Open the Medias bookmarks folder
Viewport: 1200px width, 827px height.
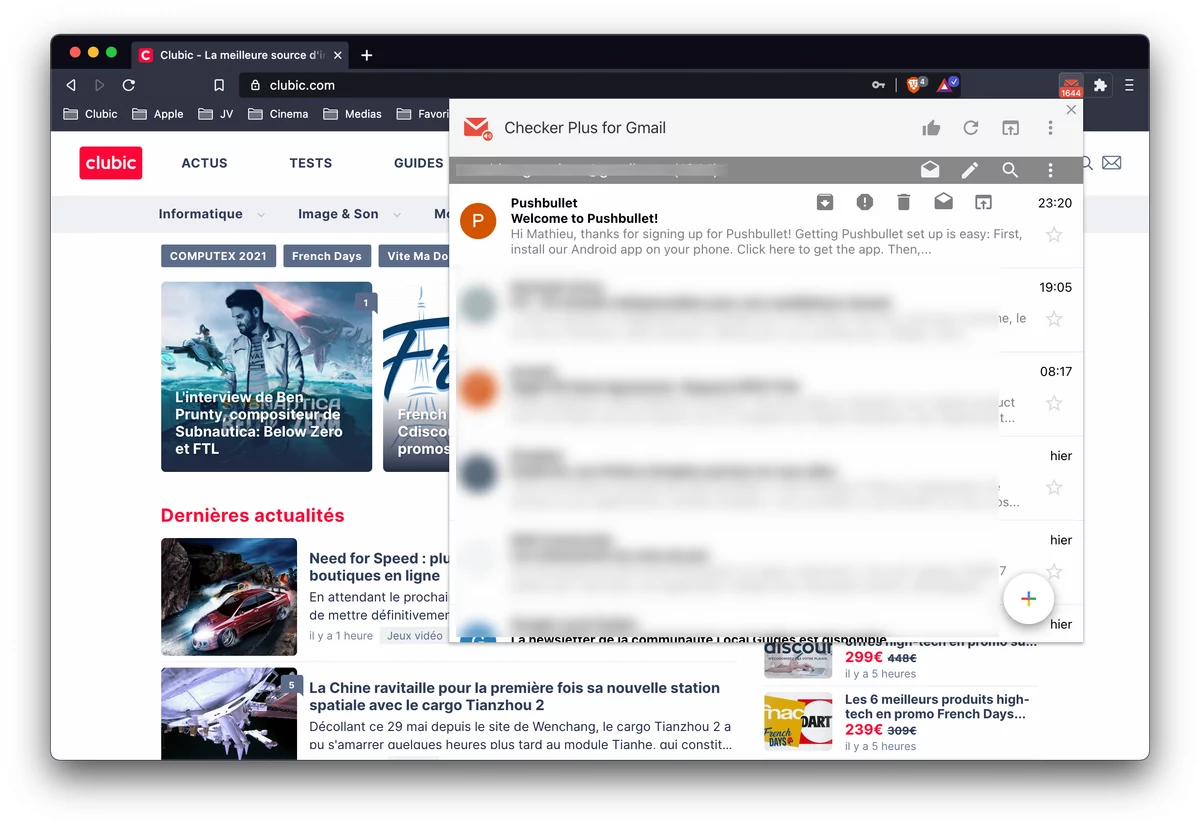coord(353,114)
